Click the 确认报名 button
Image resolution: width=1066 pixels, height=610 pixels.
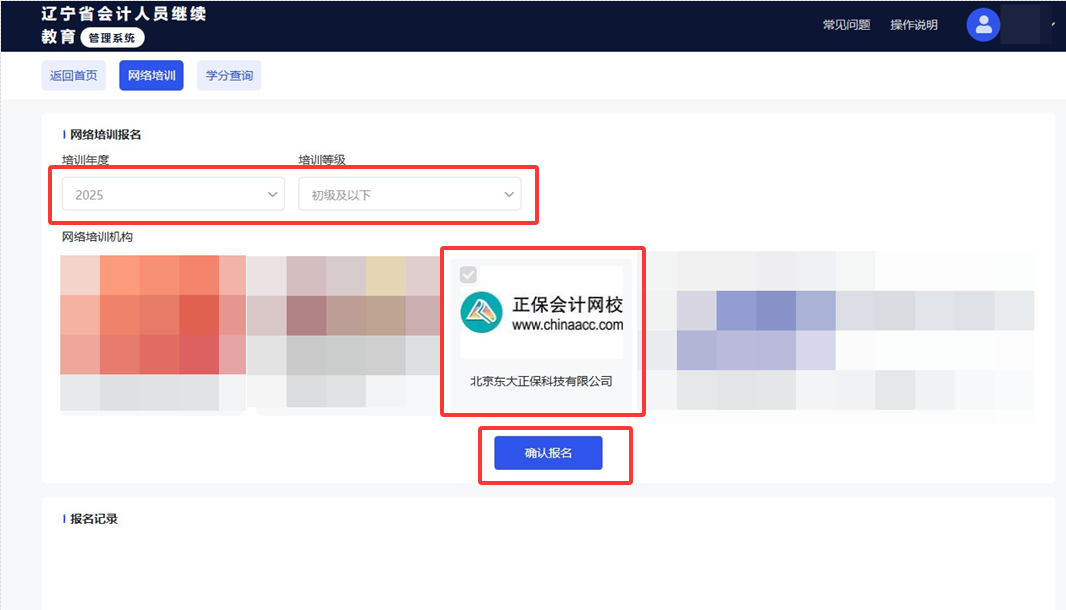[548, 453]
